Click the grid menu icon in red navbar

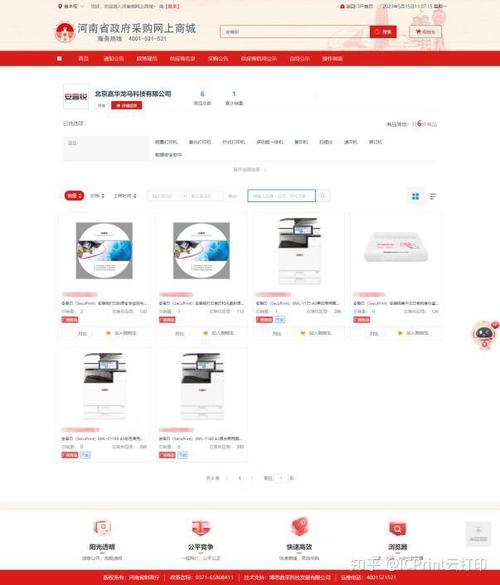click(59, 59)
